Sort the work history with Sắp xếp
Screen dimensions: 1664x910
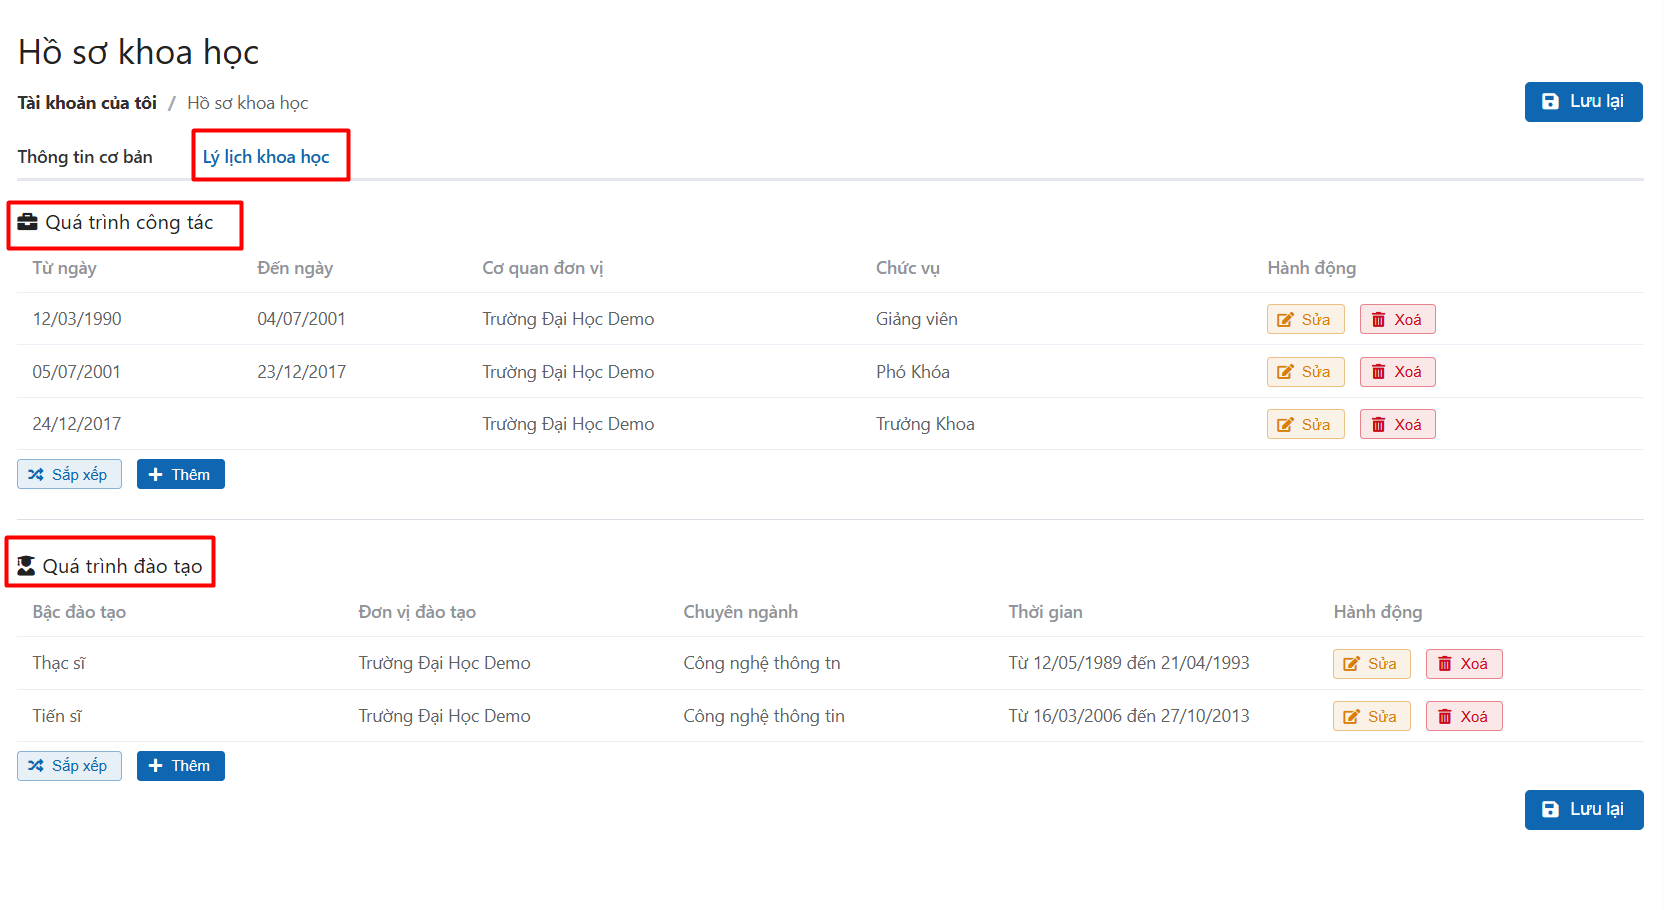69,475
